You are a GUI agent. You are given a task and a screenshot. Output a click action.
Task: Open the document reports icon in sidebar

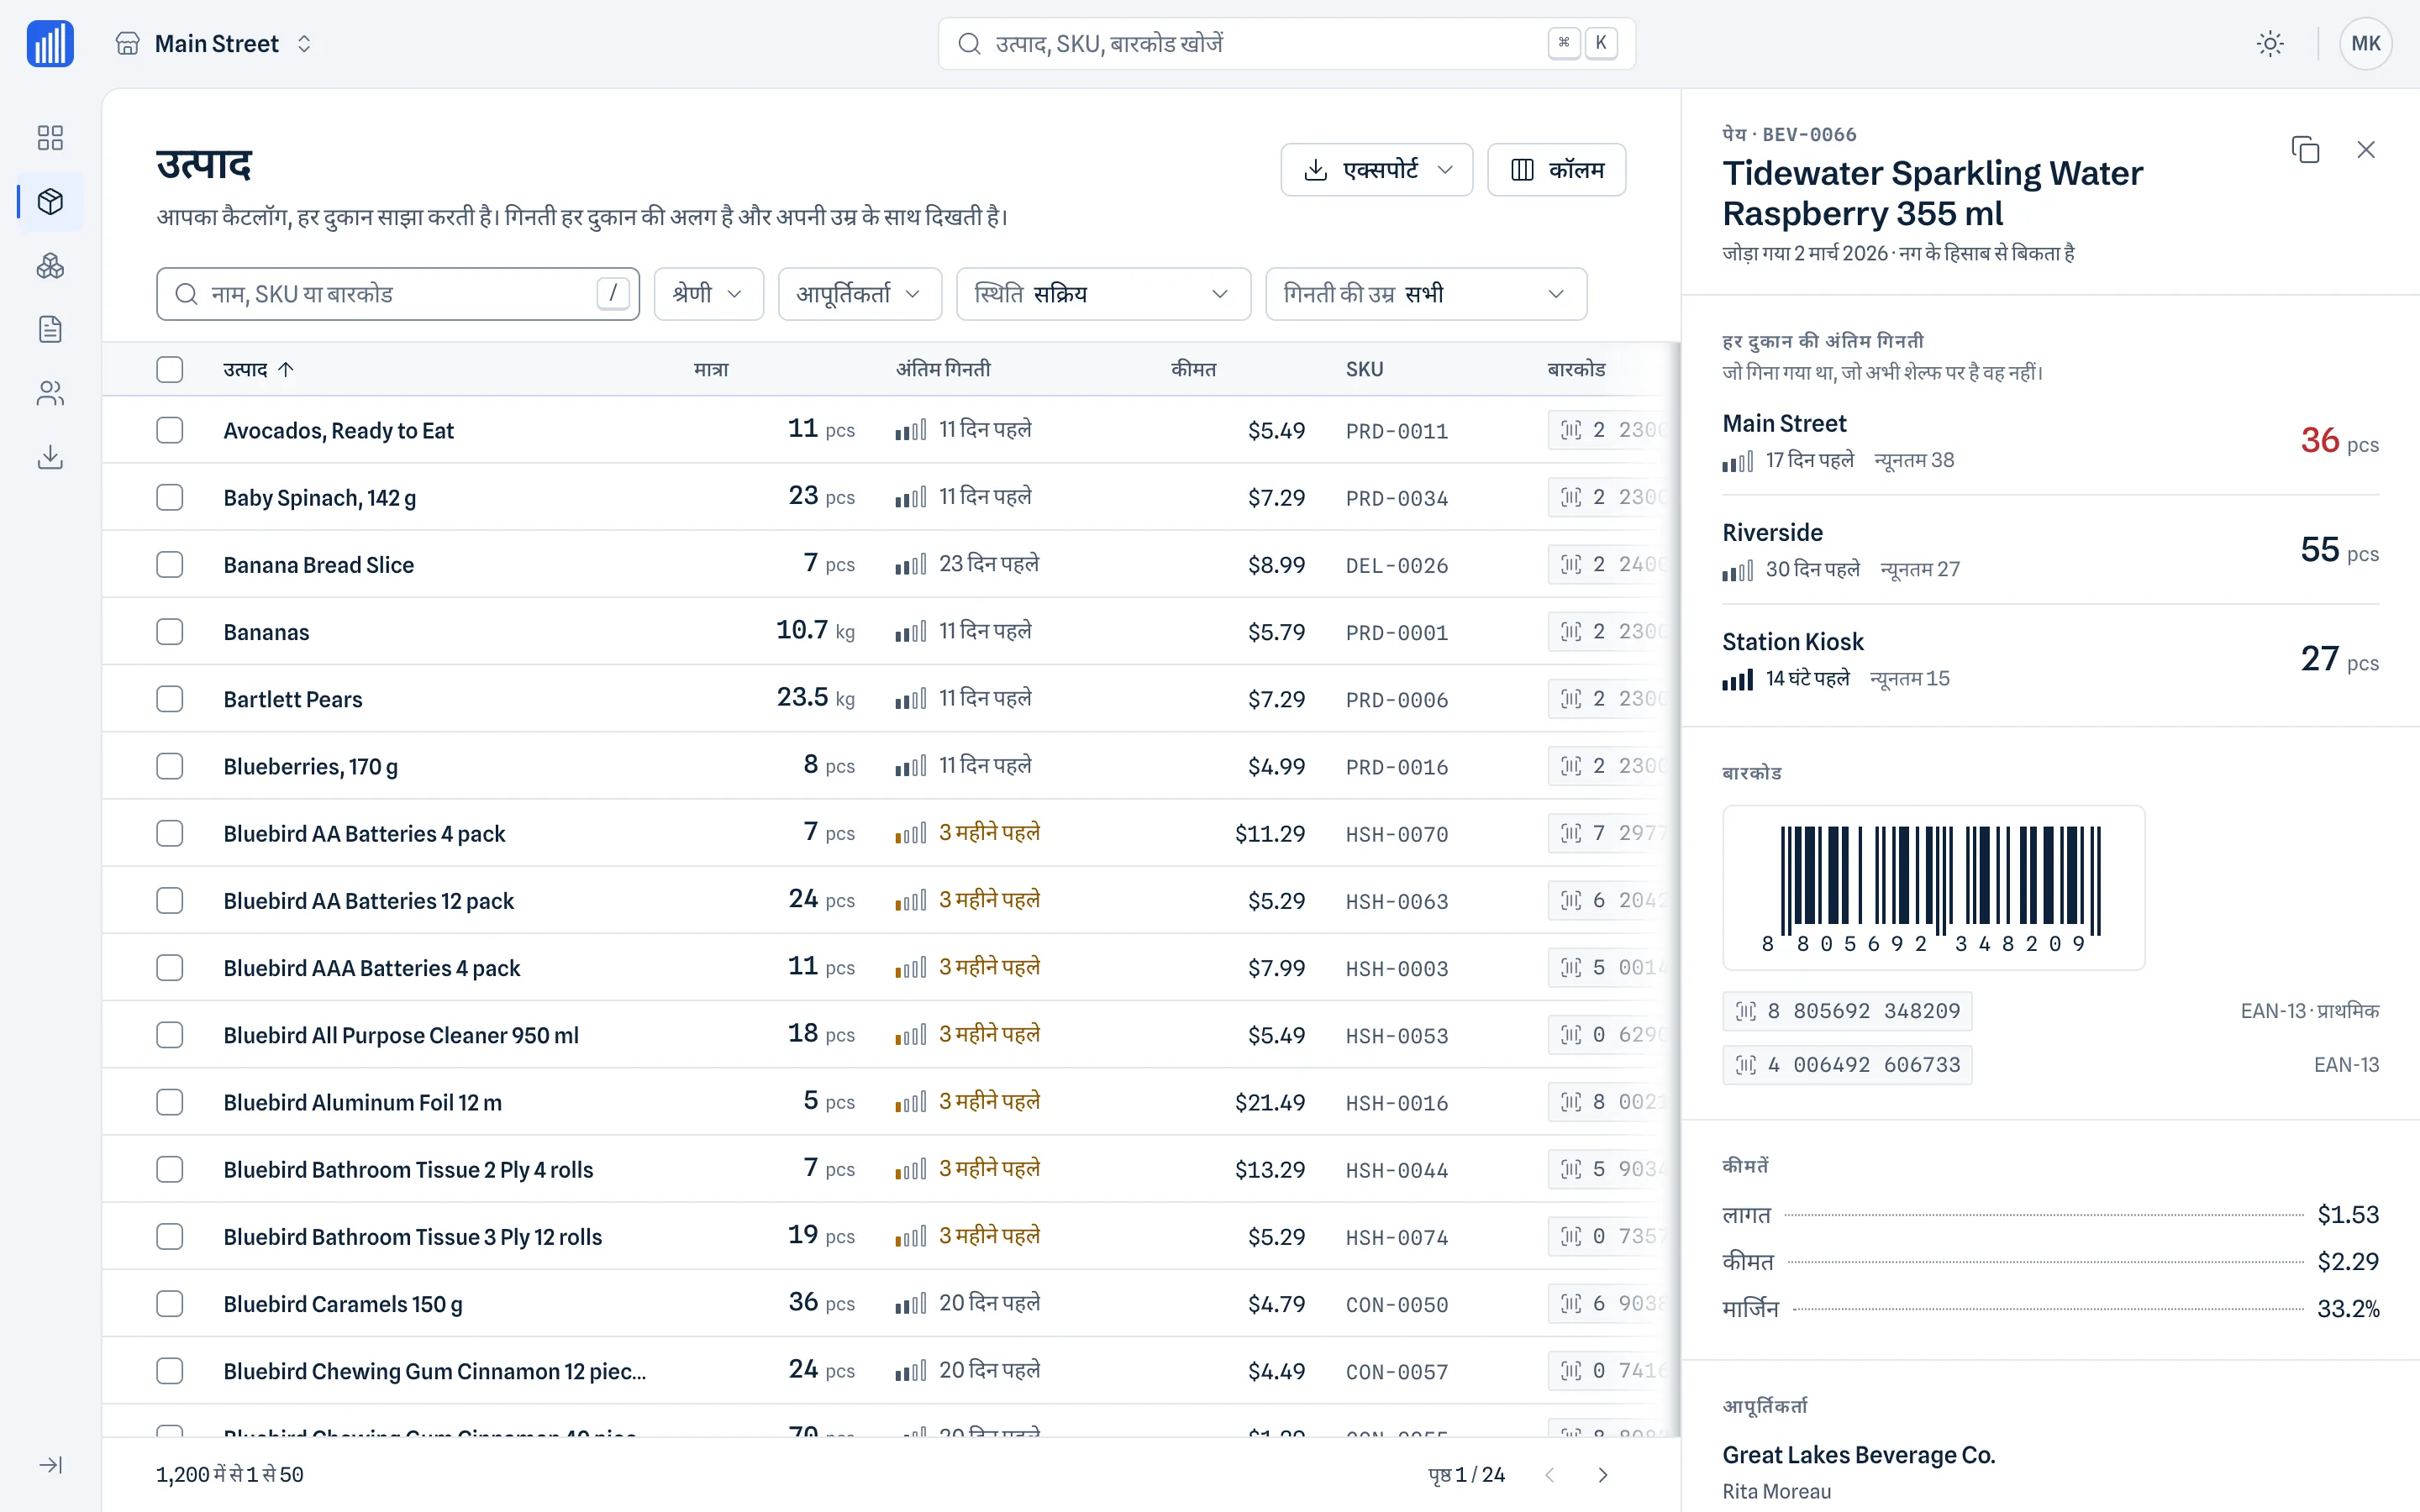(50, 329)
